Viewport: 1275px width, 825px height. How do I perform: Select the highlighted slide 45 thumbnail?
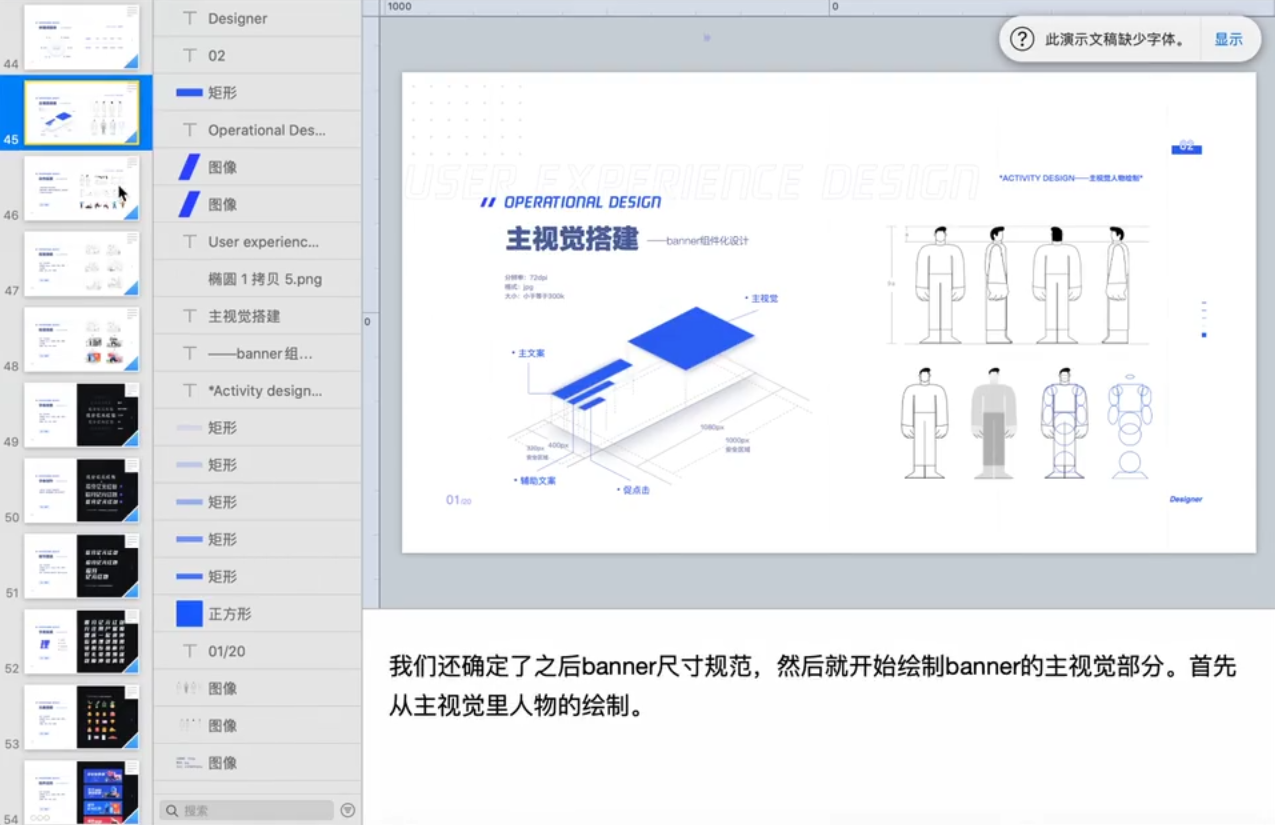coord(82,113)
